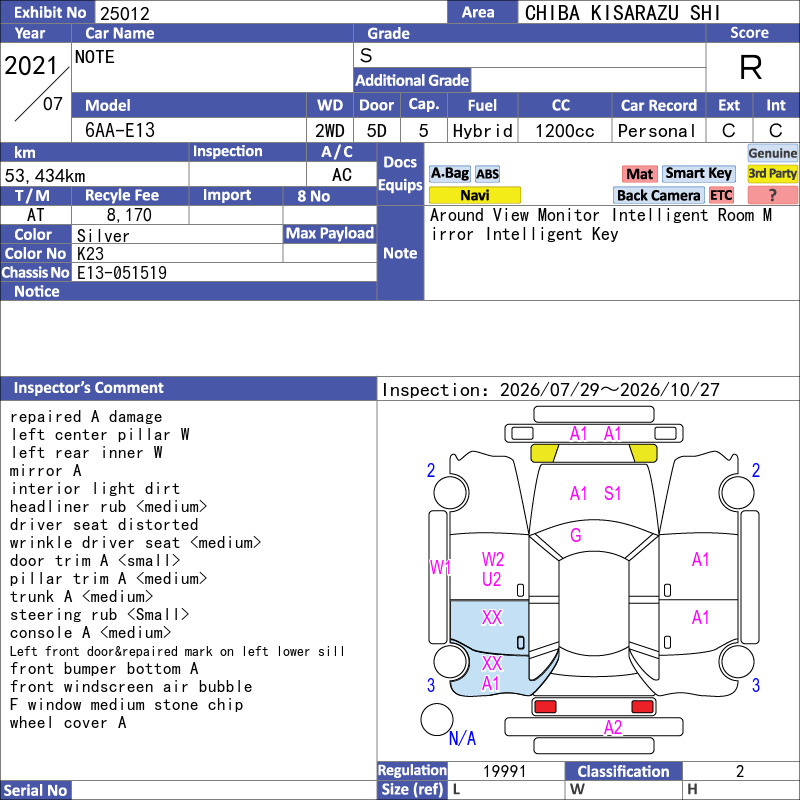This screenshot has width=800, height=800.
Task: Click the N/A spare tire circle
Action: [x=437, y=719]
